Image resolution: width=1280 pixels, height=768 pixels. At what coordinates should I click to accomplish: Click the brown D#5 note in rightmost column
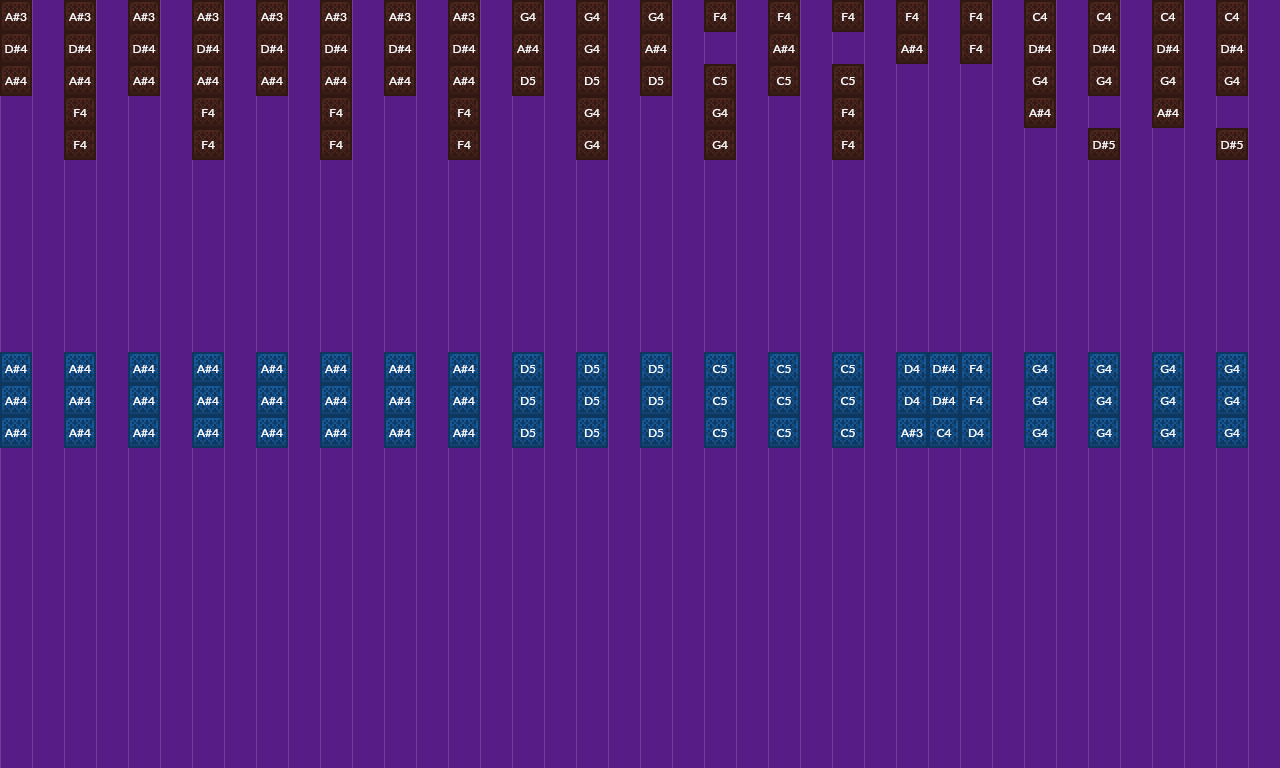click(1231, 145)
